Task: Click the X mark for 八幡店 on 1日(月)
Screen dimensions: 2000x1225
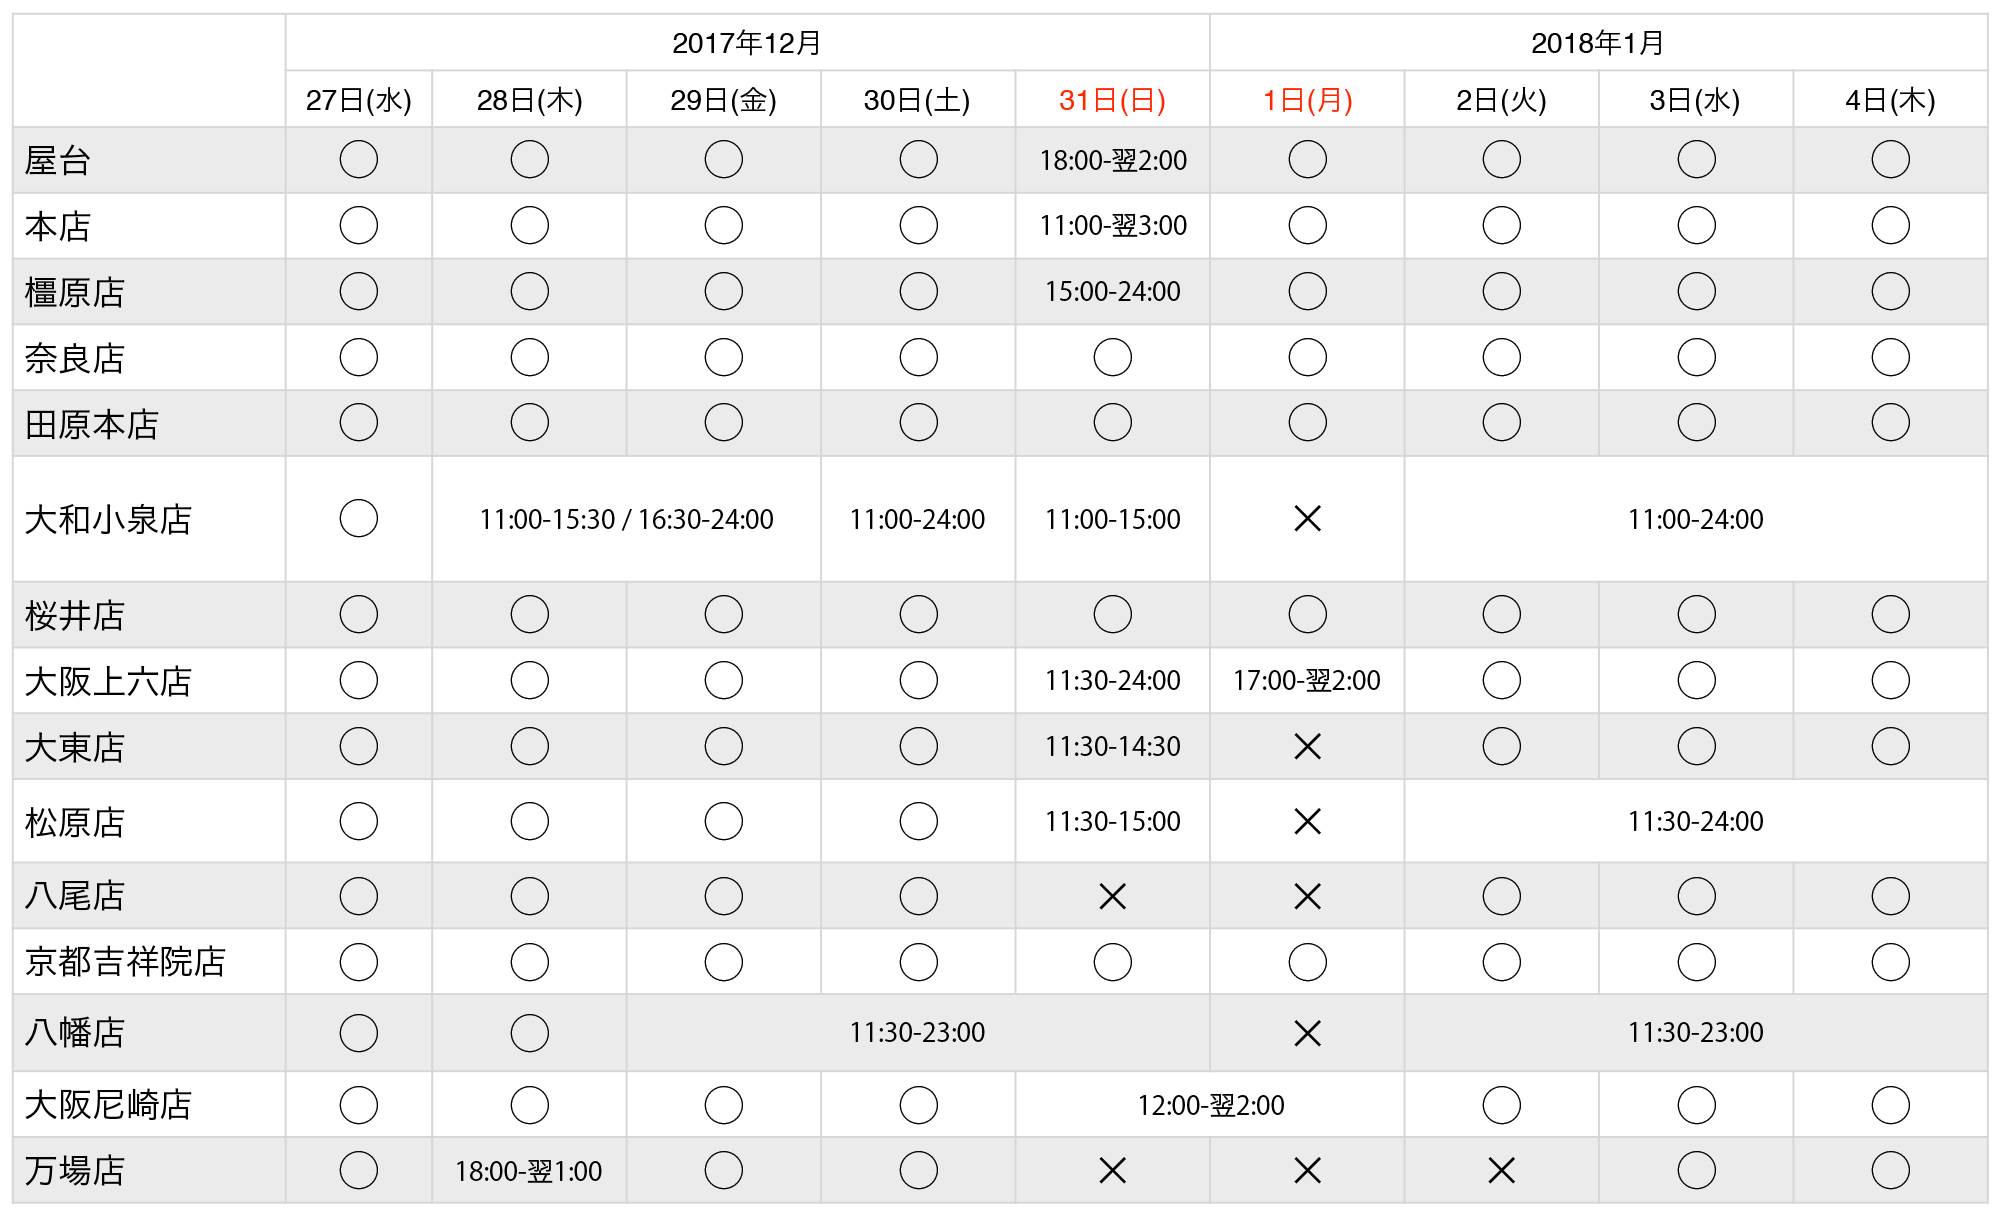Action: (x=1307, y=1033)
